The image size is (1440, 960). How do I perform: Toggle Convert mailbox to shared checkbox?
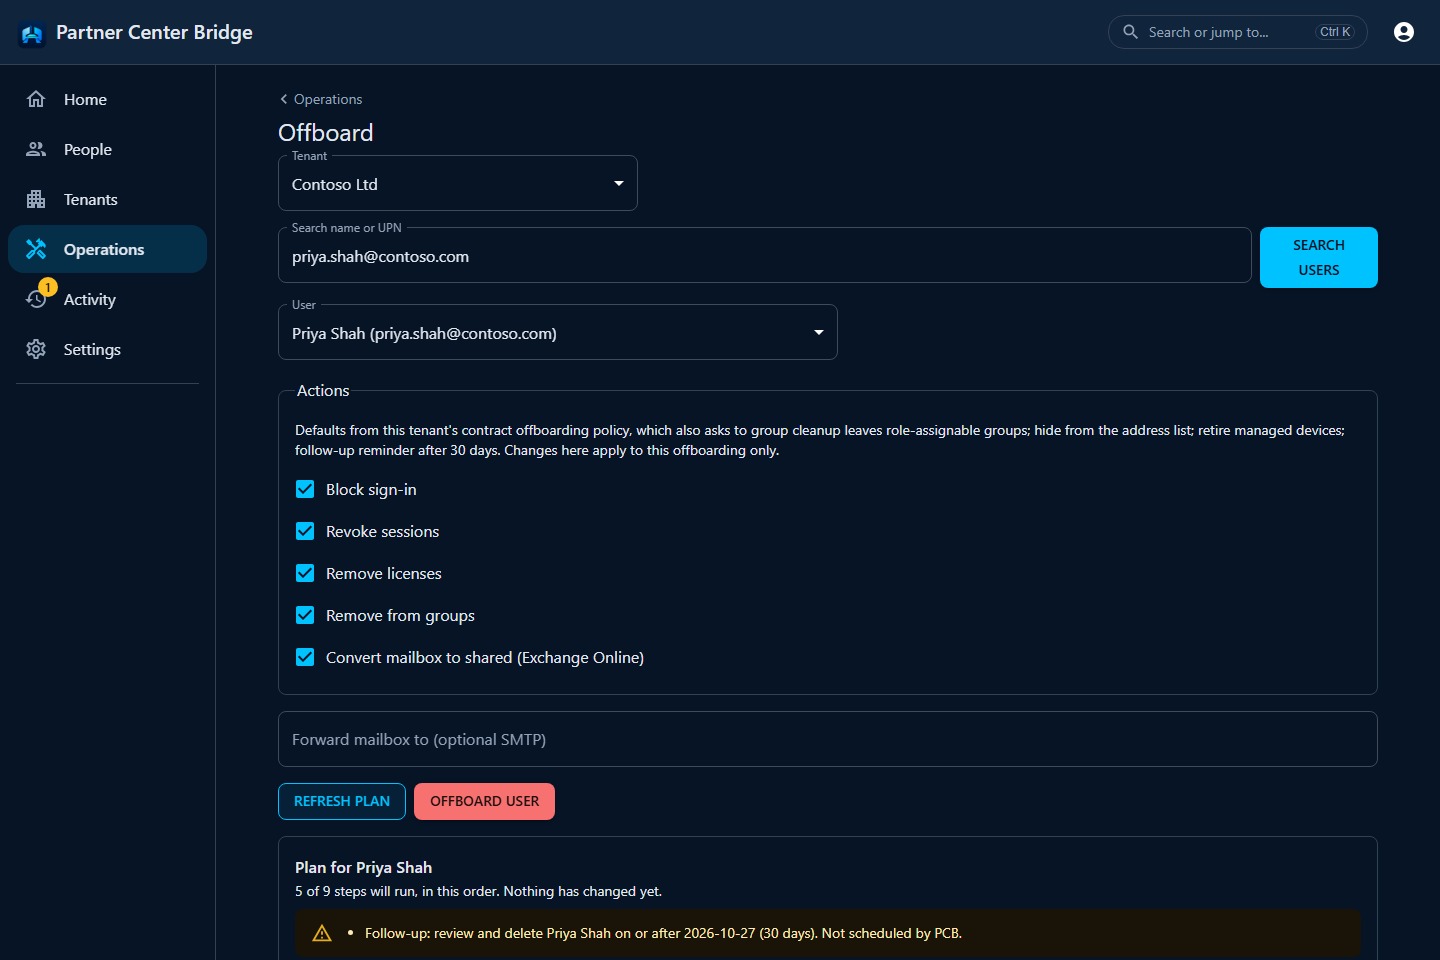click(305, 657)
